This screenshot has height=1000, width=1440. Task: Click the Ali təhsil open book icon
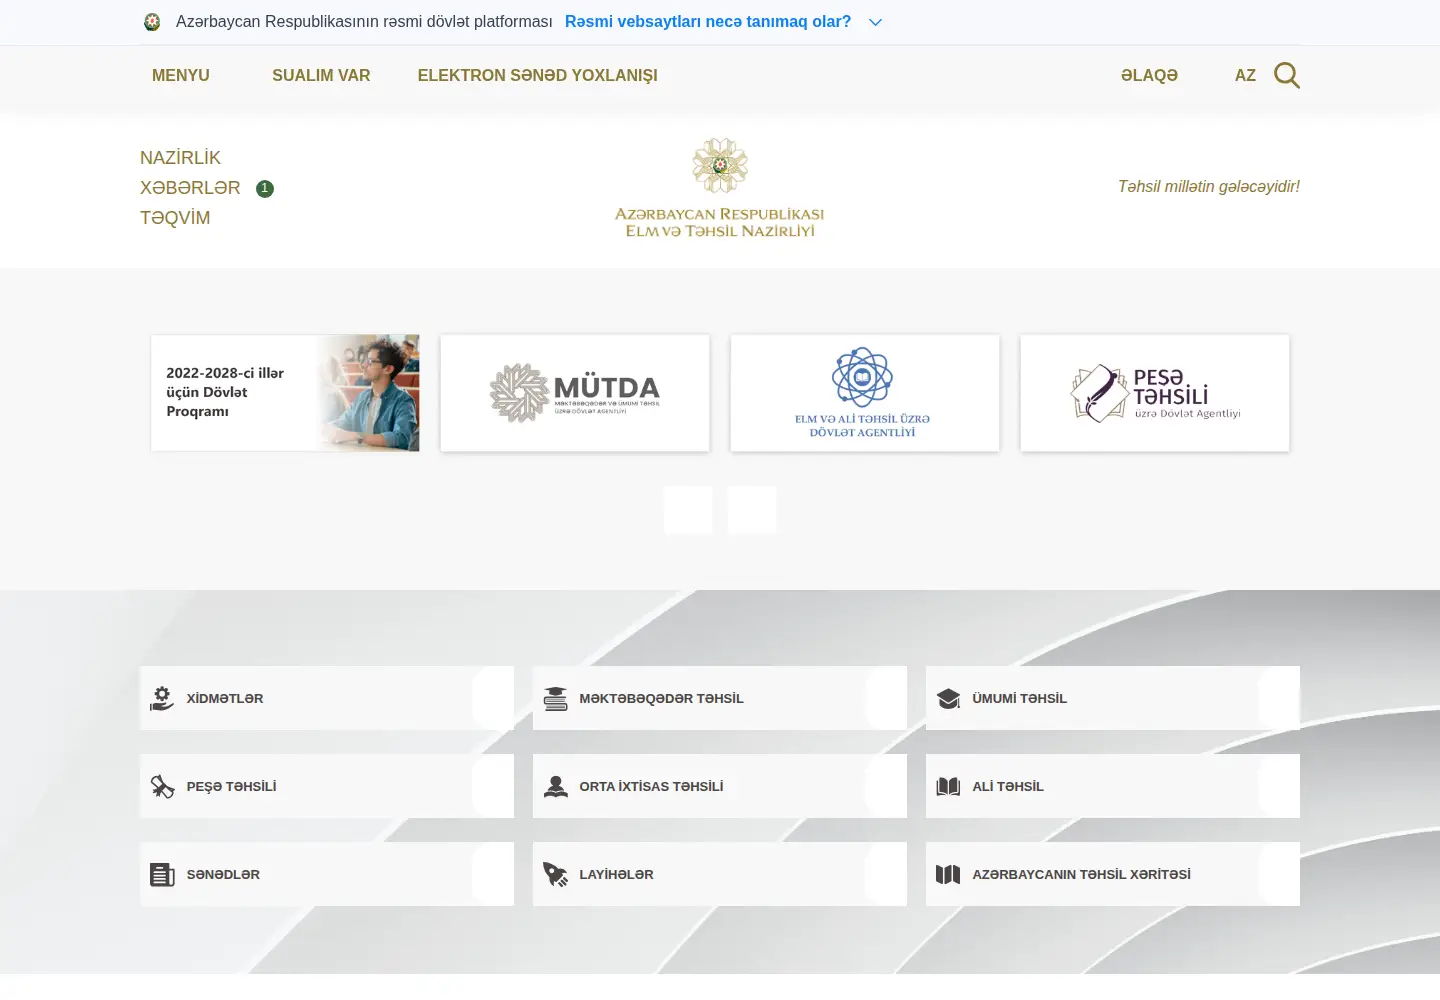pos(948,786)
